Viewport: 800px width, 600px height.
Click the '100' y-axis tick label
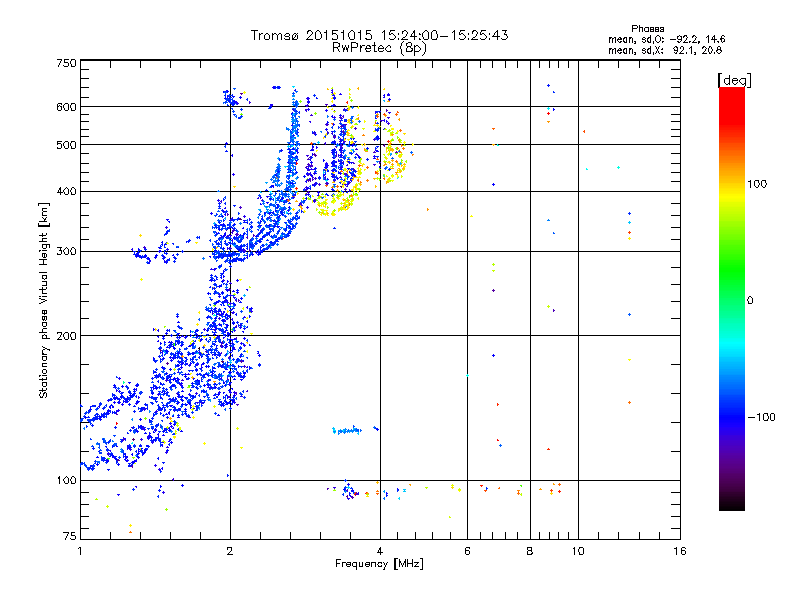tap(66, 481)
